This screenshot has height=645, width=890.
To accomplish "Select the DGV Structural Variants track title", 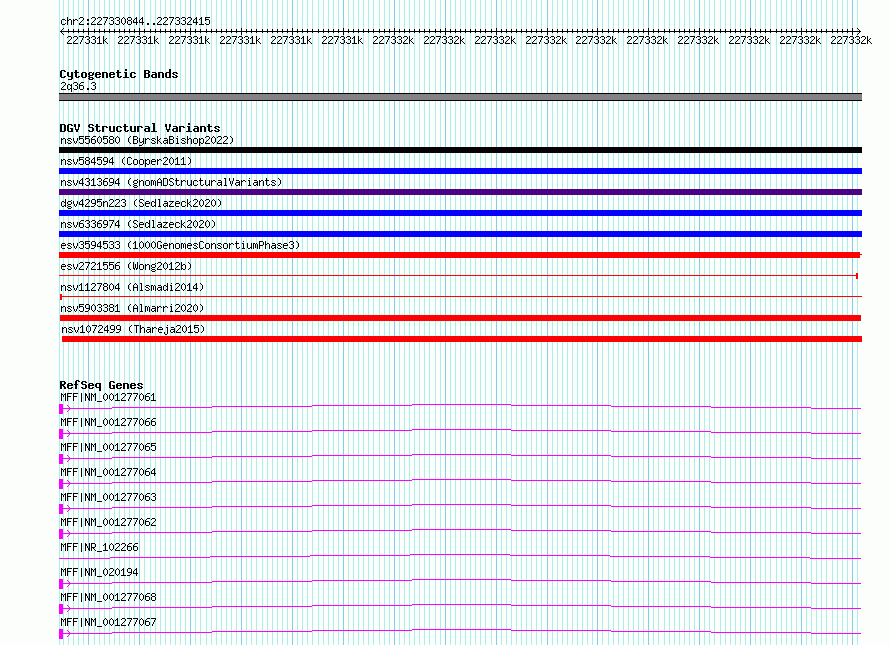I will (x=140, y=128).
